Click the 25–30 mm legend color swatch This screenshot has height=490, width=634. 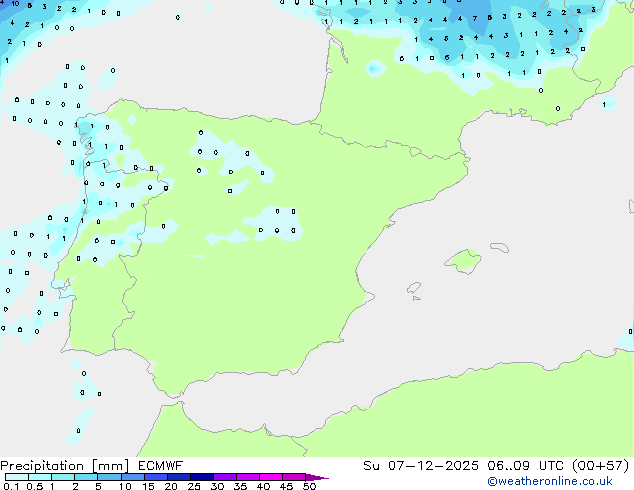[202, 477]
